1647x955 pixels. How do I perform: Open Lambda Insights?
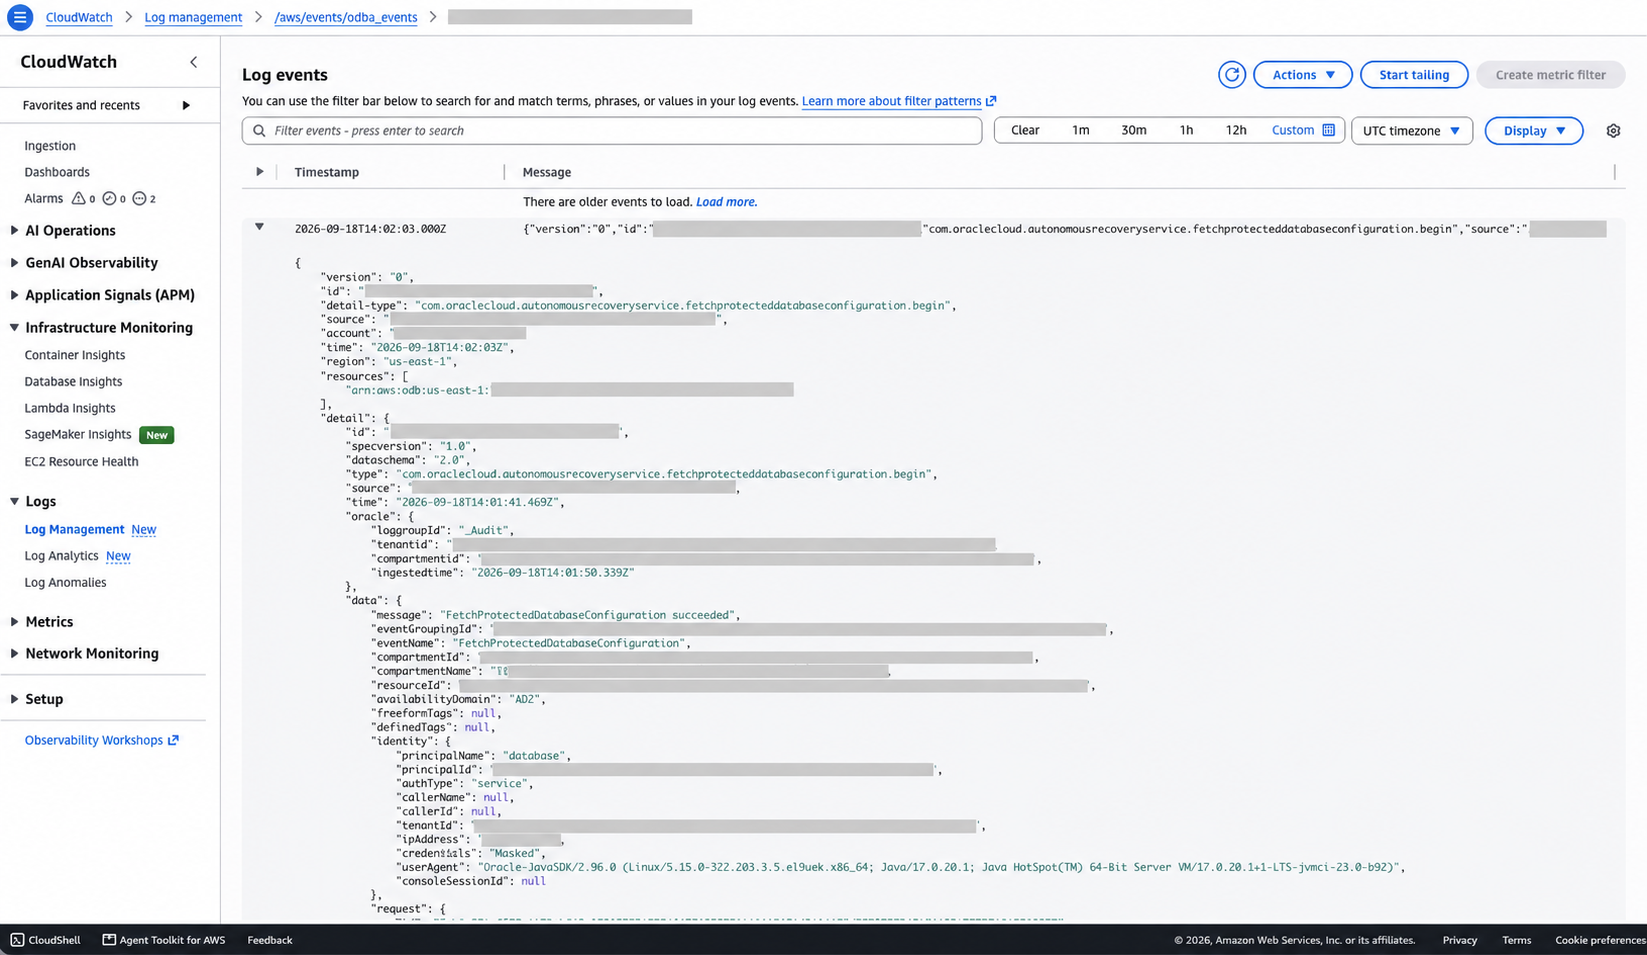70,408
